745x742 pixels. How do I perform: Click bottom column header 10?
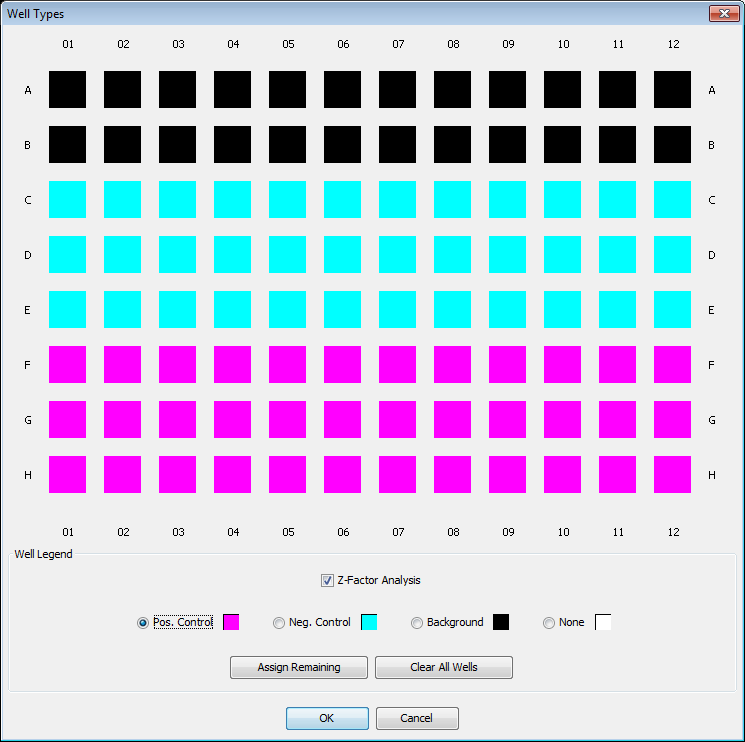pos(563,532)
